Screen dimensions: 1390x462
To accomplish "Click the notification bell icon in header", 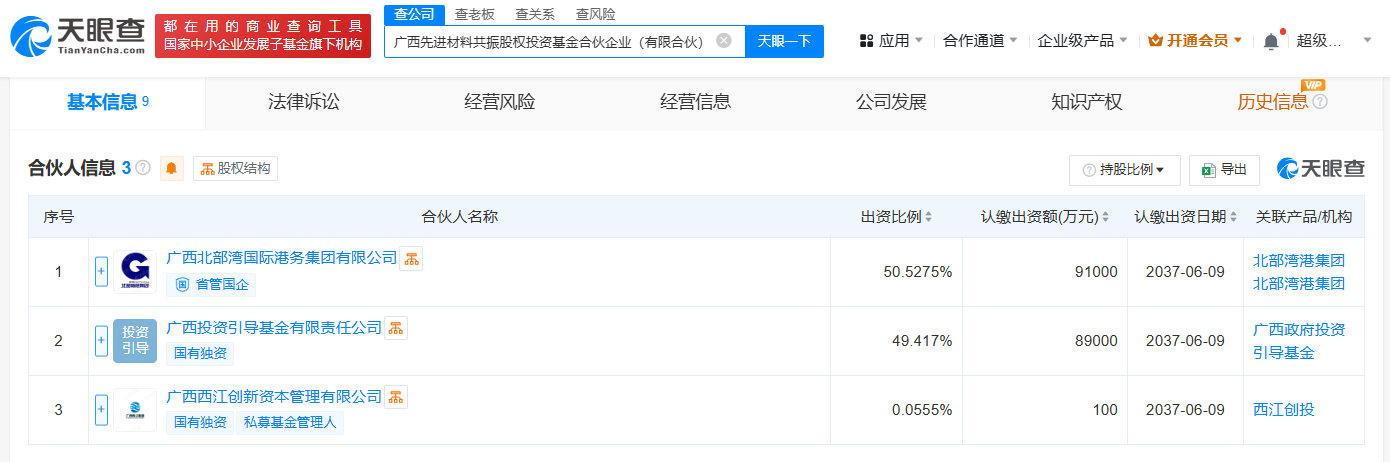I will [x=1271, y=41].
